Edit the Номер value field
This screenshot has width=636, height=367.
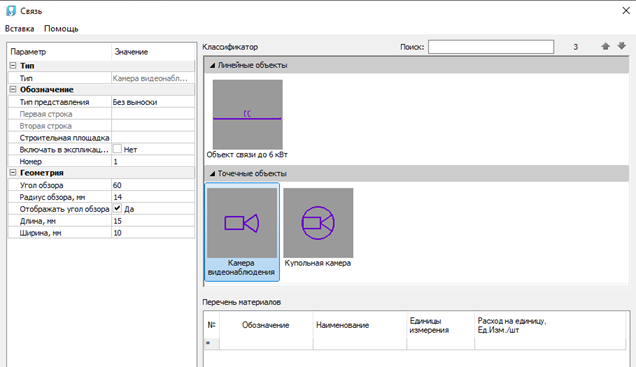(x=153, y=161)
